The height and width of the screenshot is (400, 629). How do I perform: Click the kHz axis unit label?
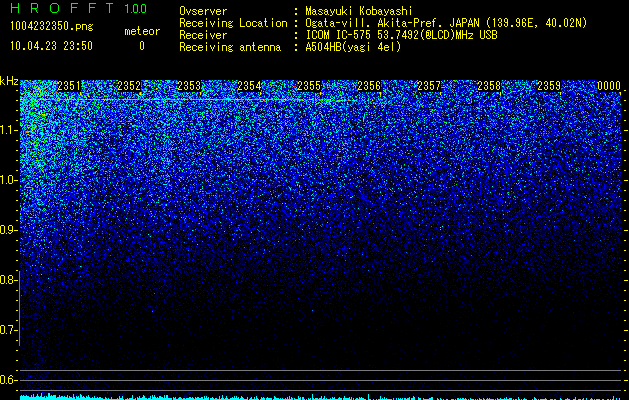pos(9,81)
